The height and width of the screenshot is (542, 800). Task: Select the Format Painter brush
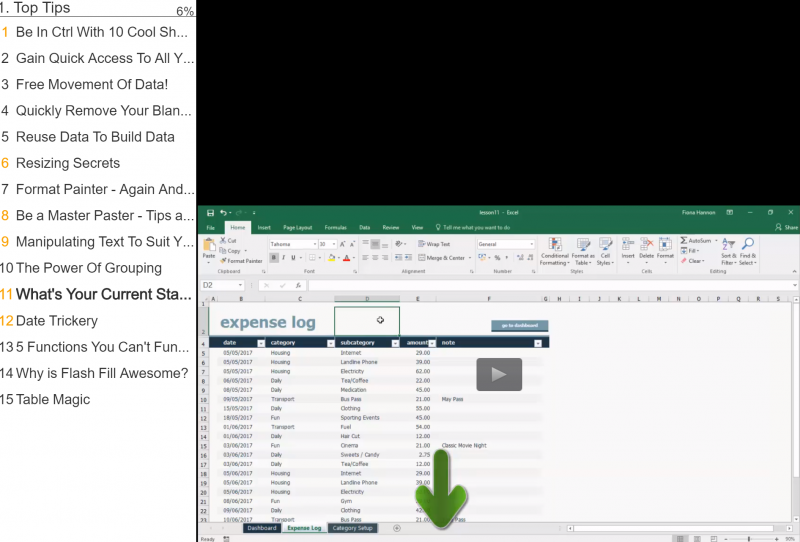pyautogui.click(x=223, y=261)
